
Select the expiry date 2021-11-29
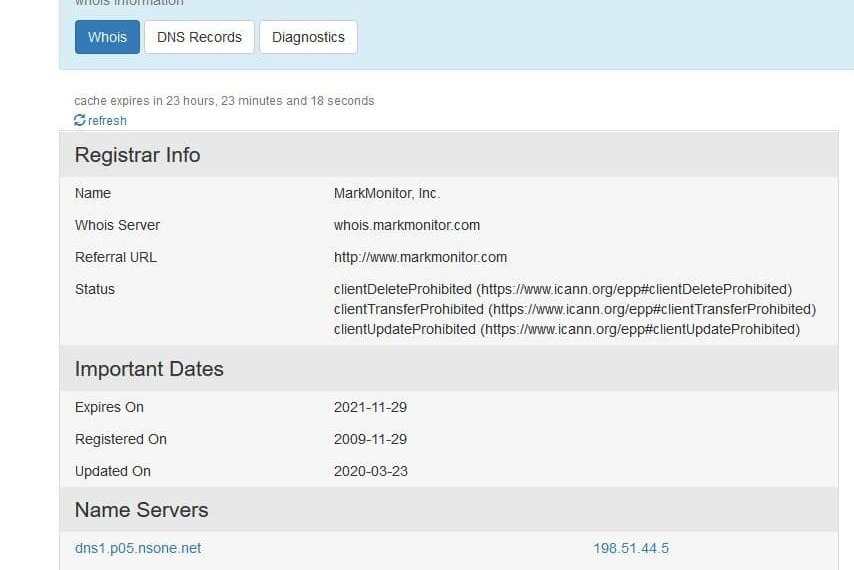(x=370, y=407)
